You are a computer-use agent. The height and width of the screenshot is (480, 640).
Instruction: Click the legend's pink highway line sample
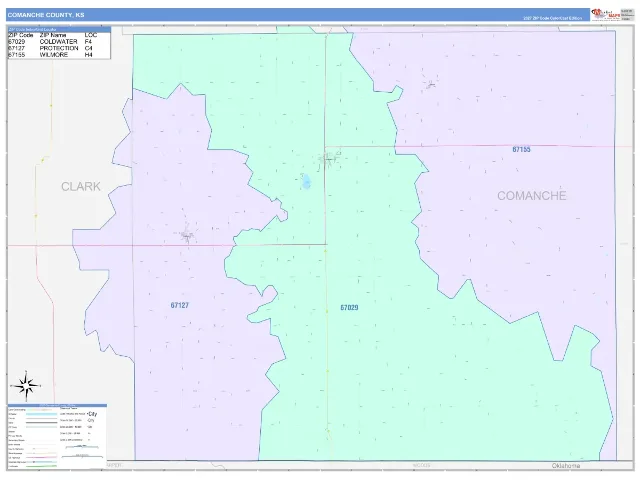coord(41,458)
